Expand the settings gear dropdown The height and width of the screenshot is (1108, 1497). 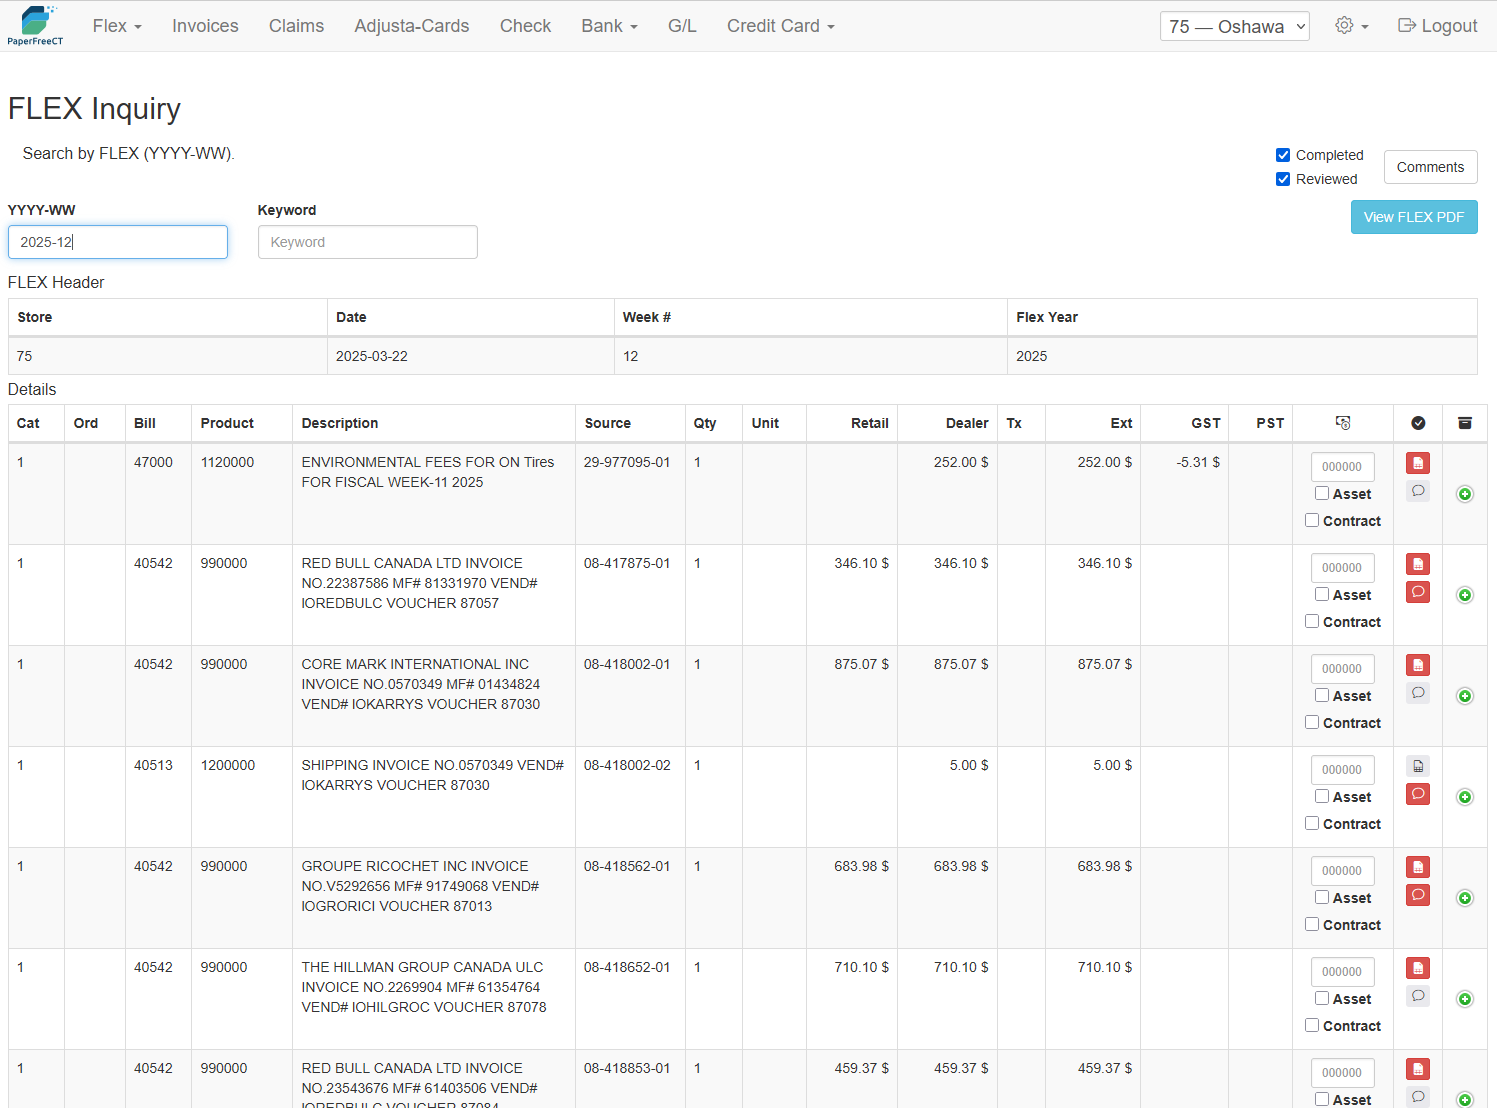point(1351,26)
